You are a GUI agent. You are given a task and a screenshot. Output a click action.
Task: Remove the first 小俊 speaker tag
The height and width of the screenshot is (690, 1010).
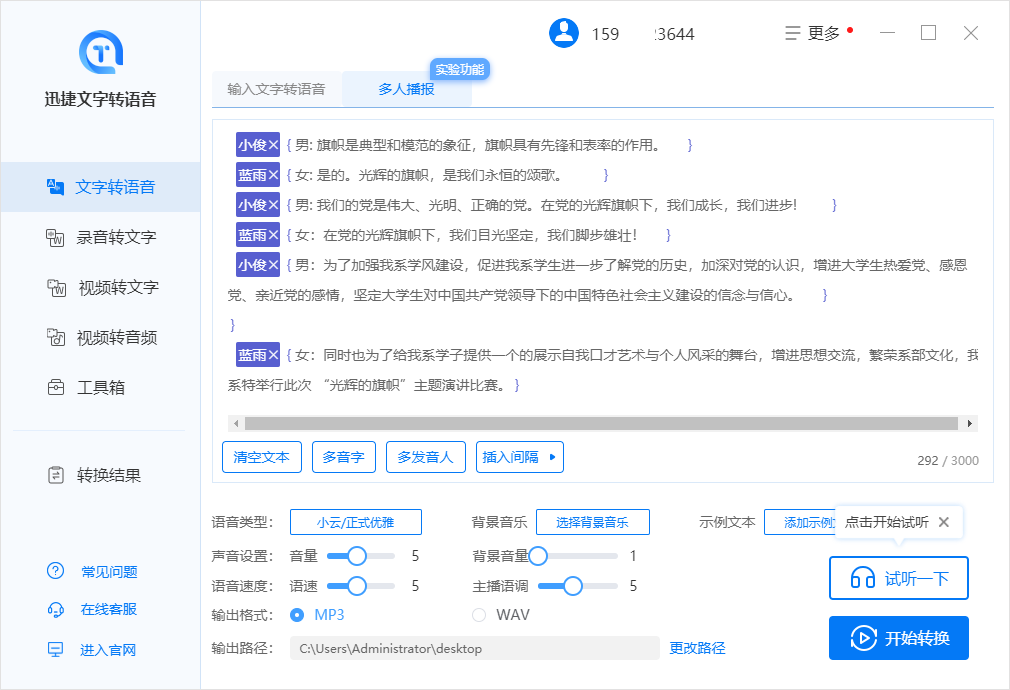tap(274, 145)
